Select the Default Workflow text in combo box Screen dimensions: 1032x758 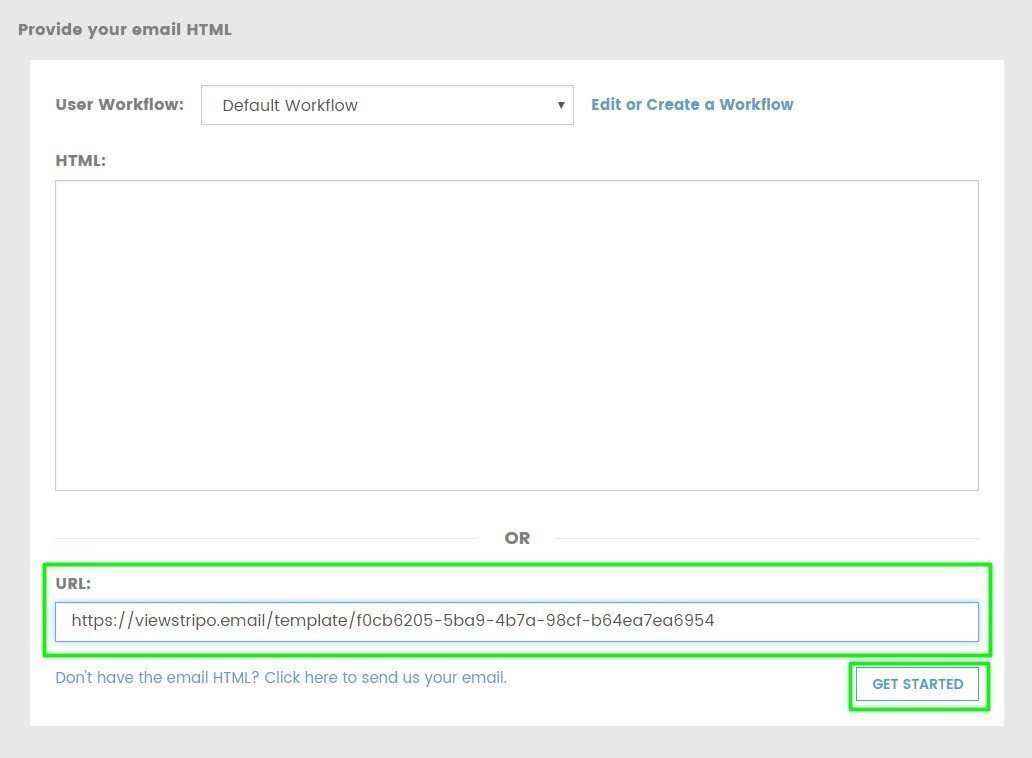pyautogui.click(x=290, y=105)
